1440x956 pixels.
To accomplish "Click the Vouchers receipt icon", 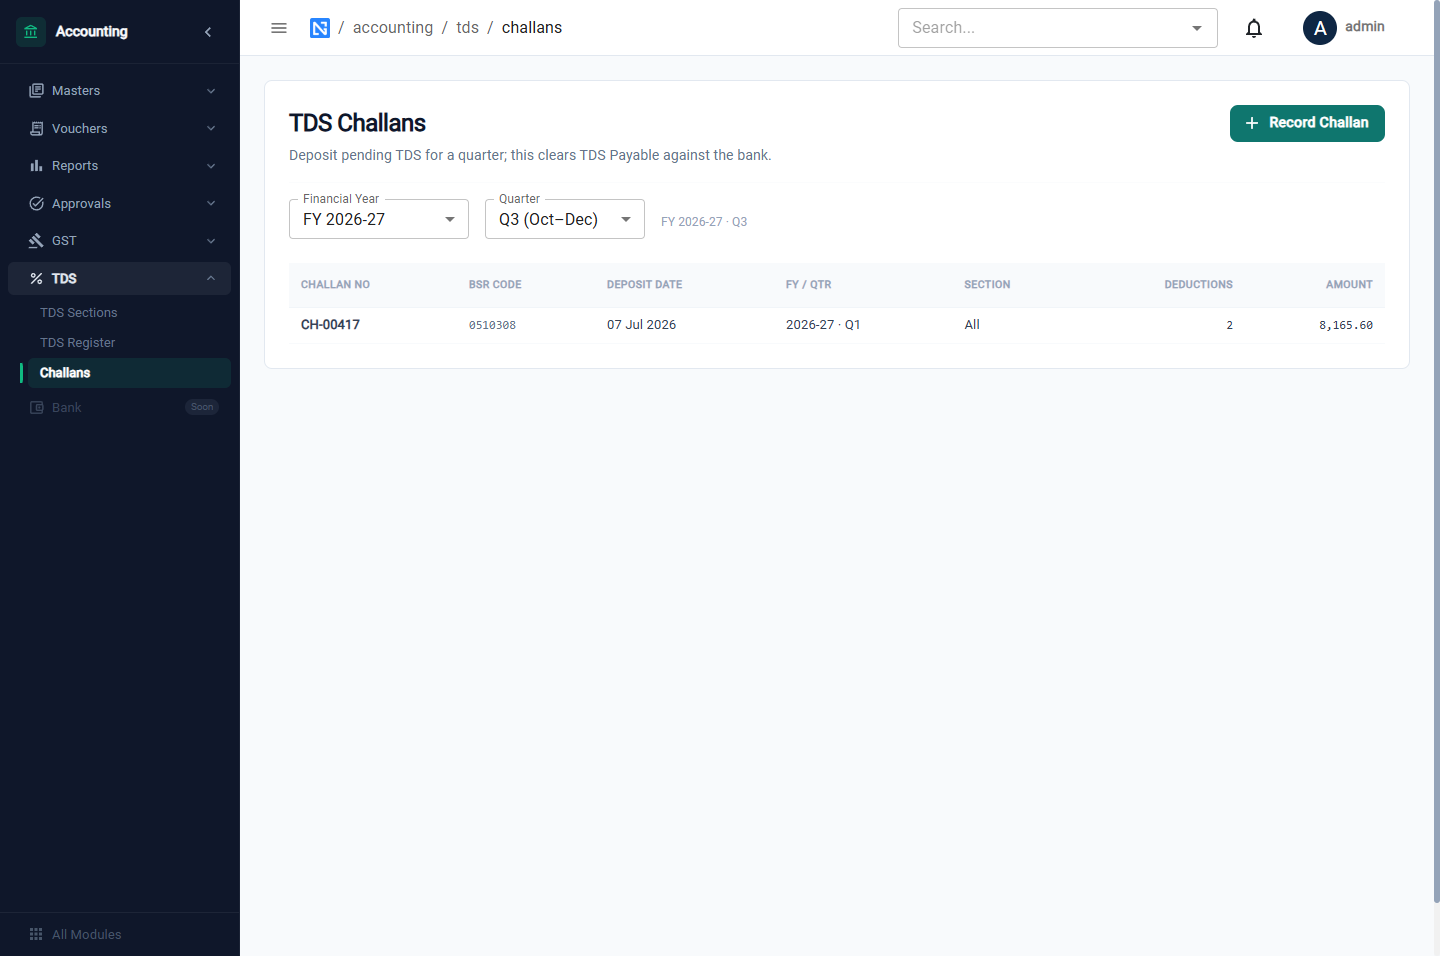I will tap(36, 129).
